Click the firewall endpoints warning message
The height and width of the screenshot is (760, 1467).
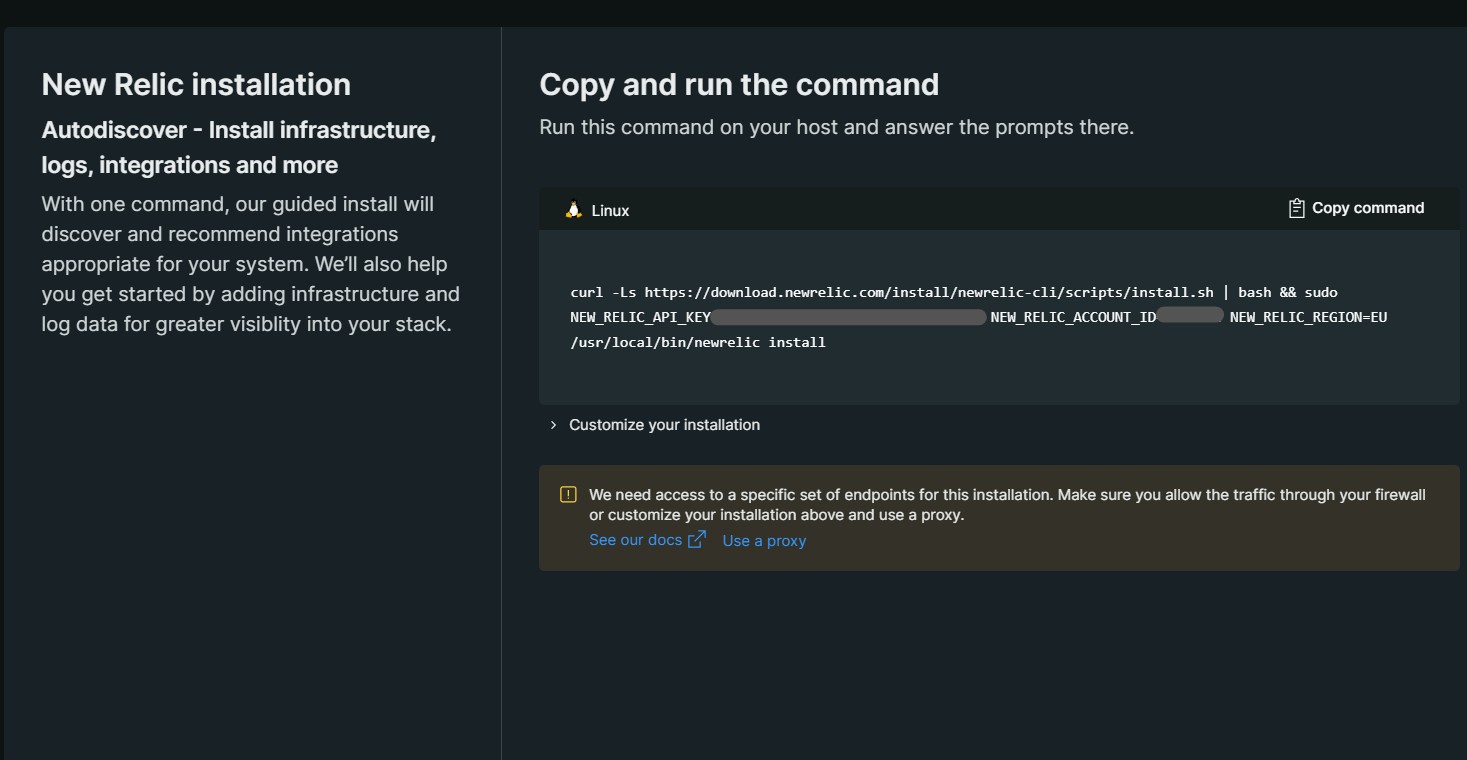tap(1007, 505)
